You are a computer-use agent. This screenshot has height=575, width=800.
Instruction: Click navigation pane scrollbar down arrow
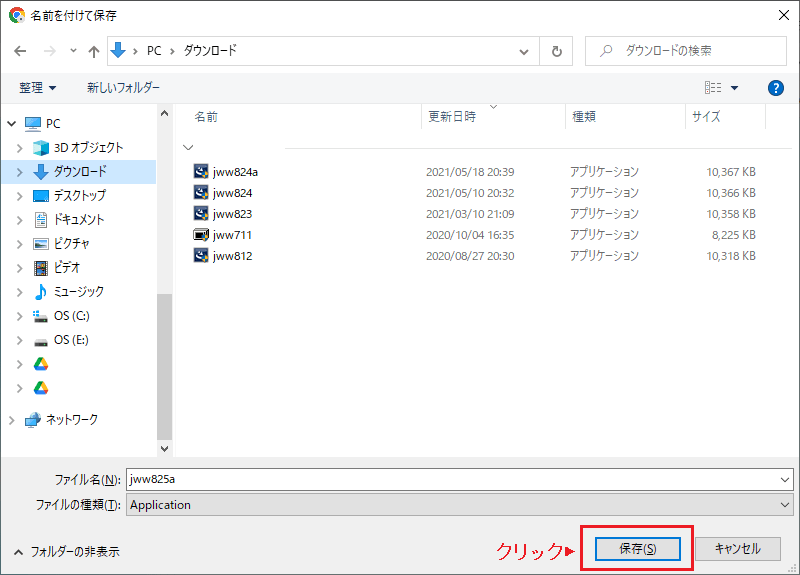[x=164, y=448]
